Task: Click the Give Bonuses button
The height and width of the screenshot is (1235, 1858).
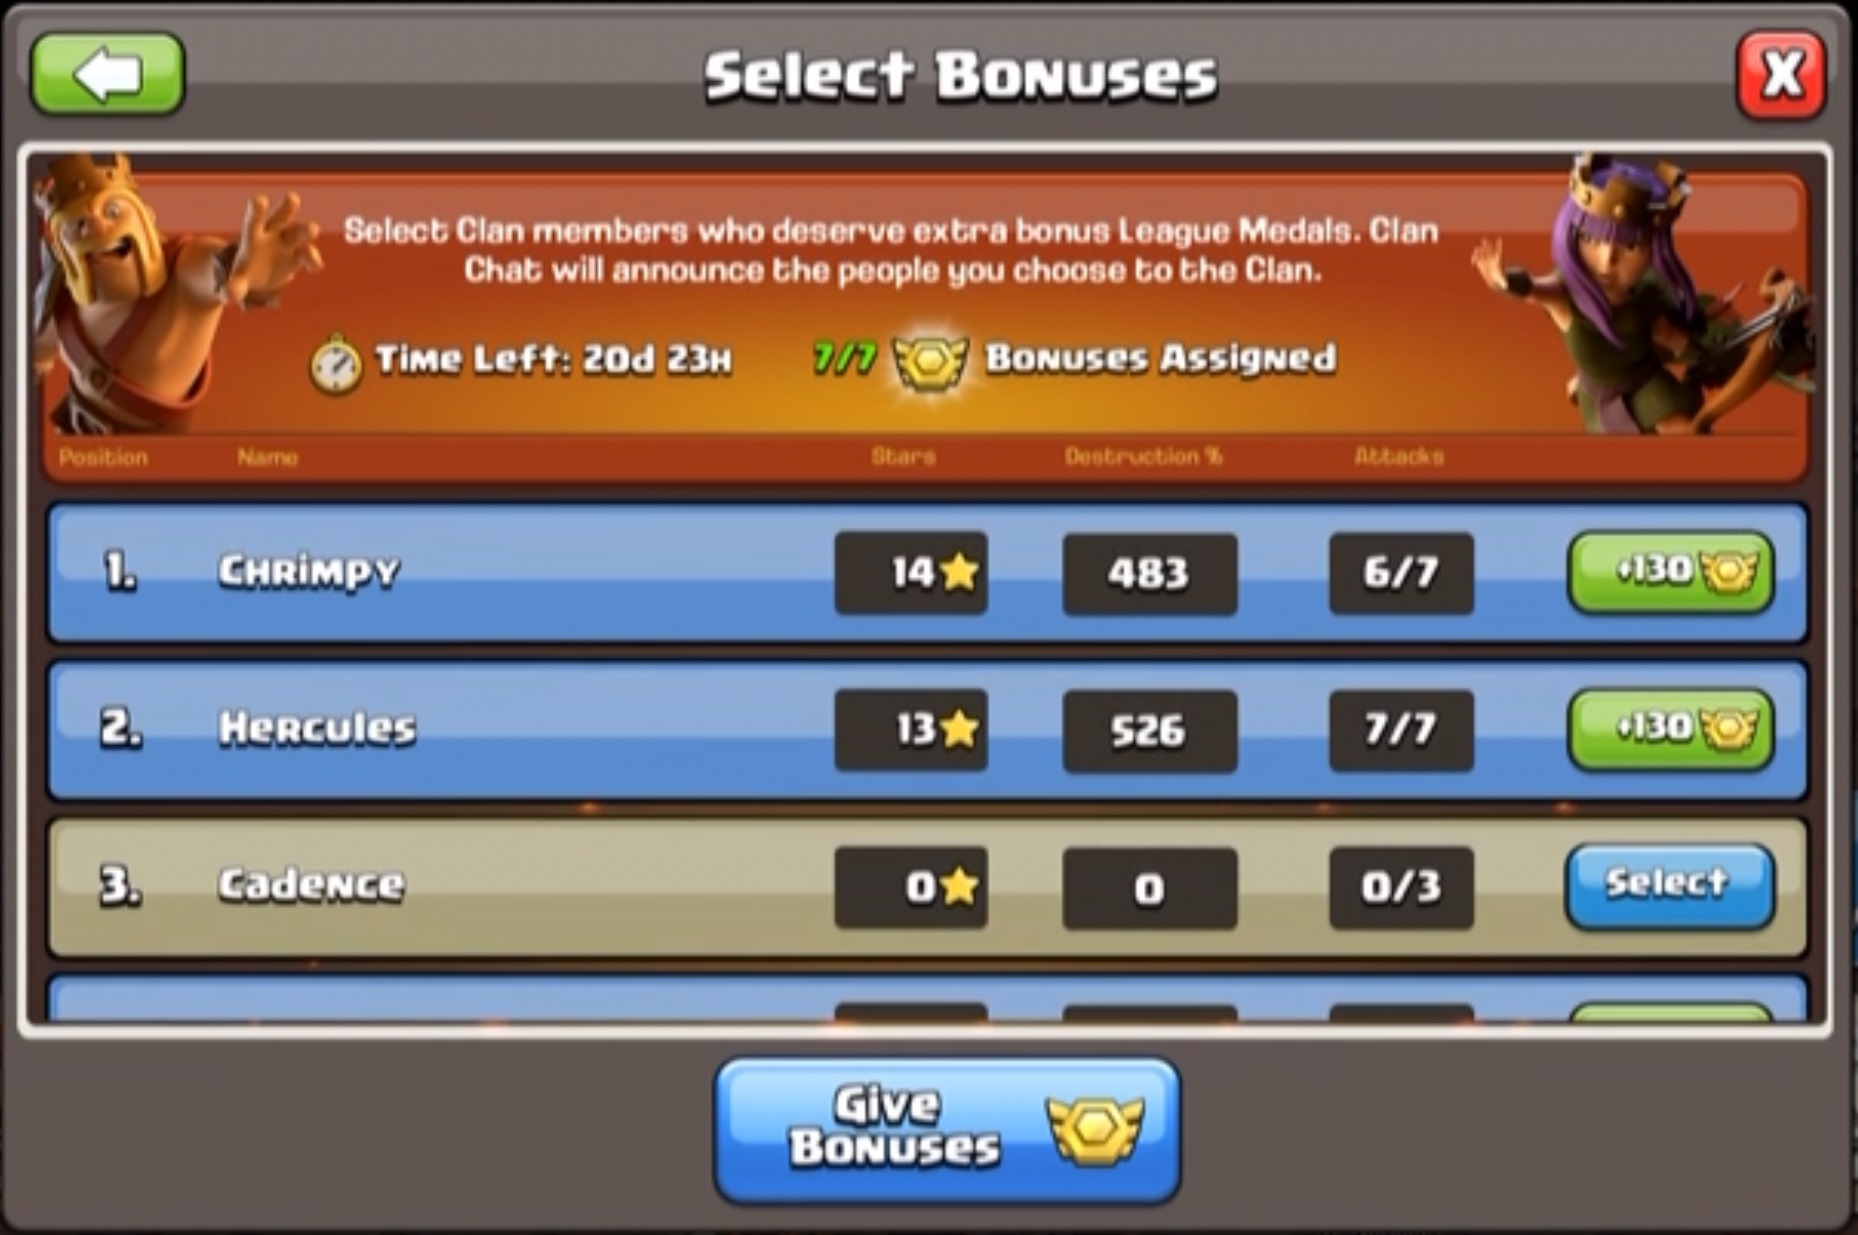Action: pyautogui.click(x=948, y=1130)
